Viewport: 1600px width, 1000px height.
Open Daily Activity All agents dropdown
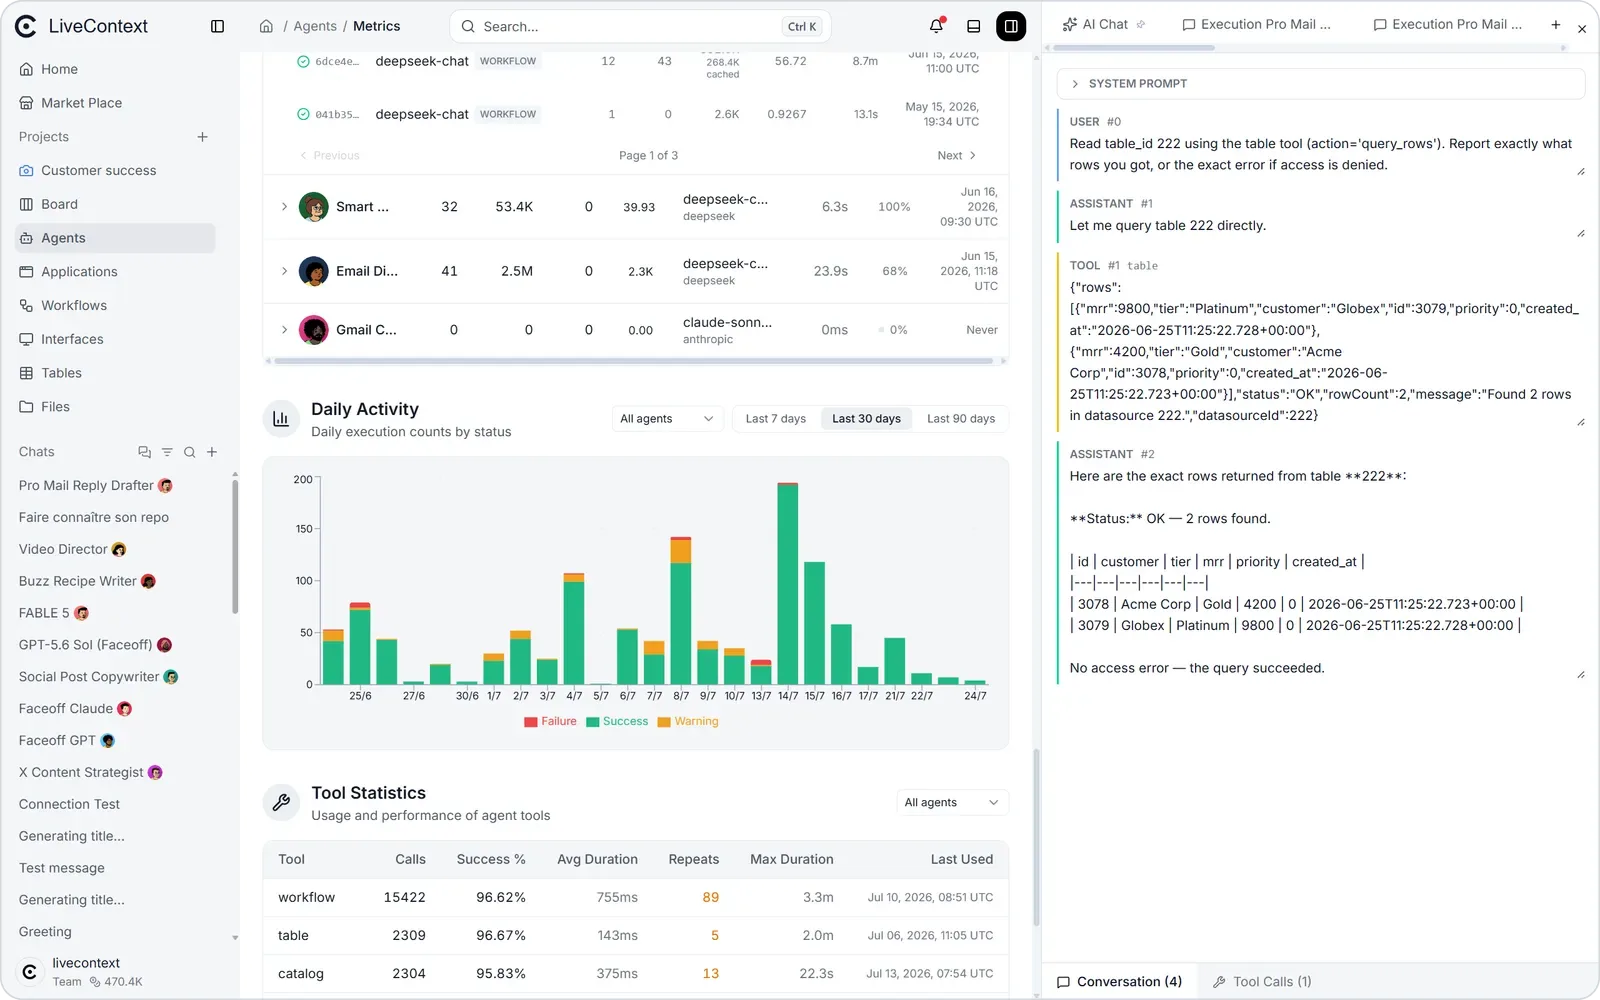[667, 419]
